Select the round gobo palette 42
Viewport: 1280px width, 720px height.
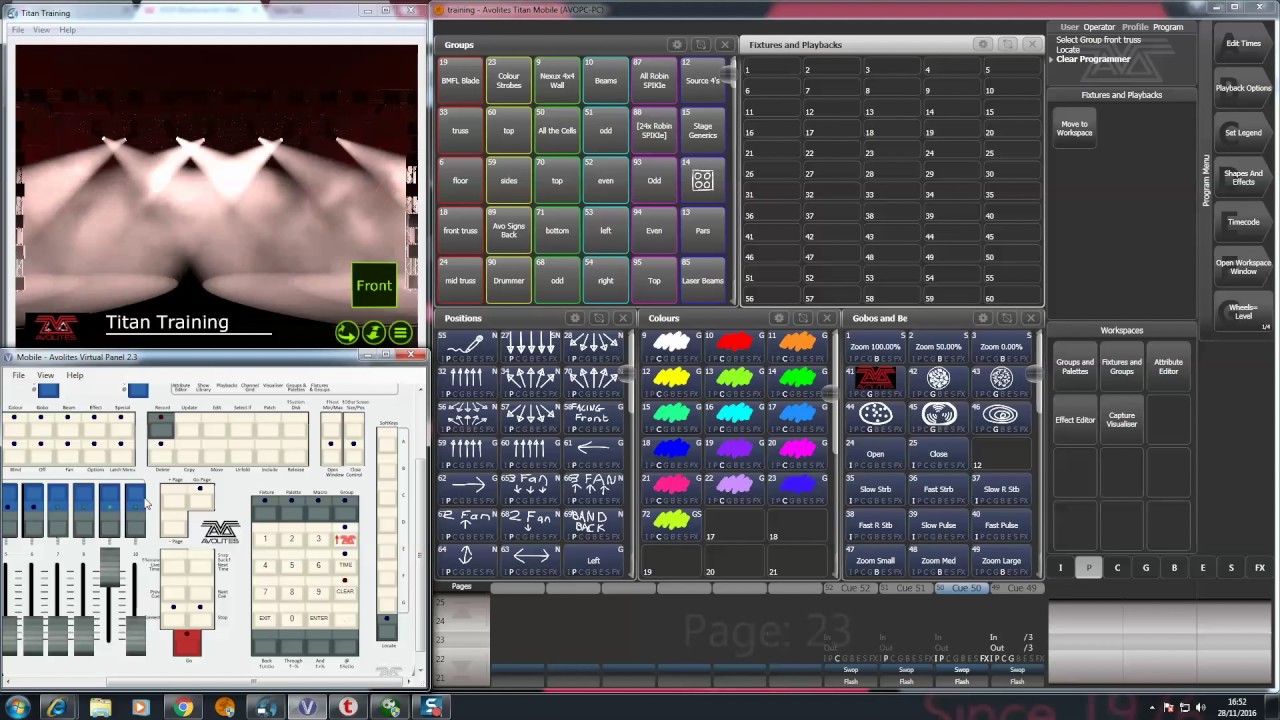(938, 380)
